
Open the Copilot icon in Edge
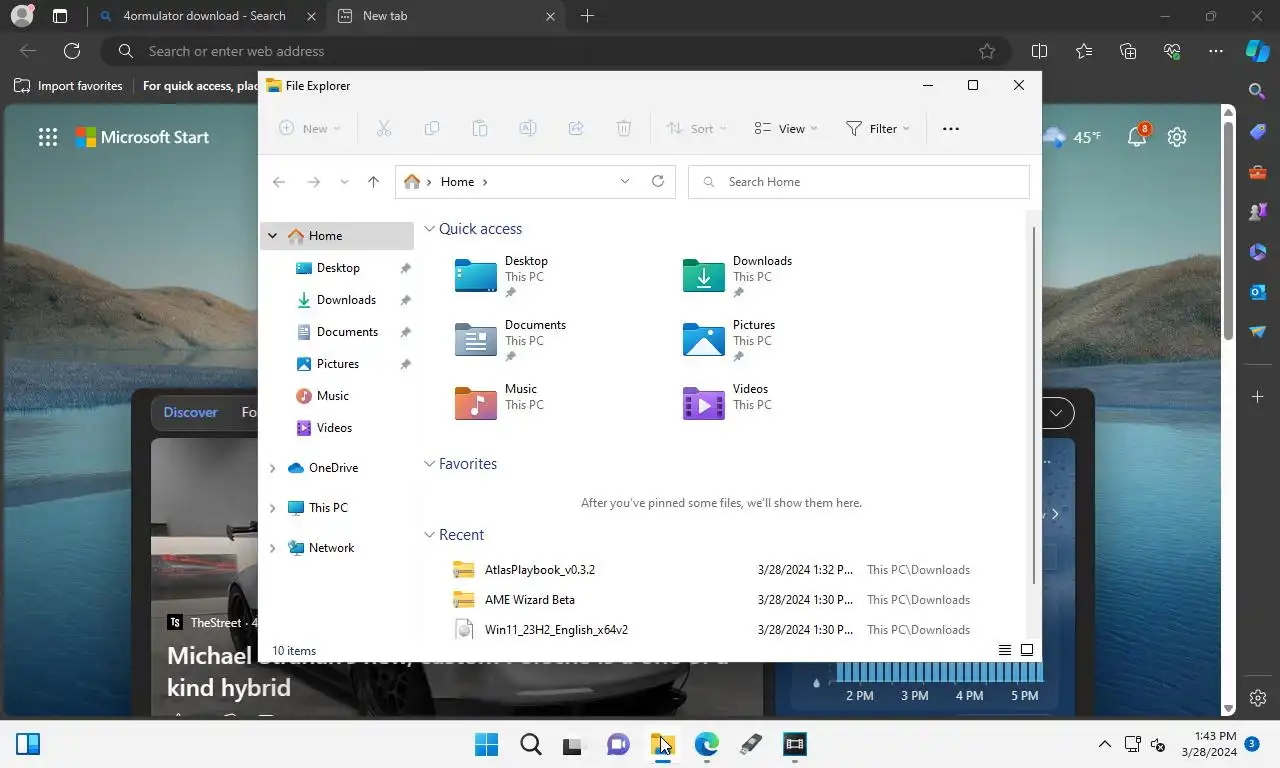click(1257, 51)
